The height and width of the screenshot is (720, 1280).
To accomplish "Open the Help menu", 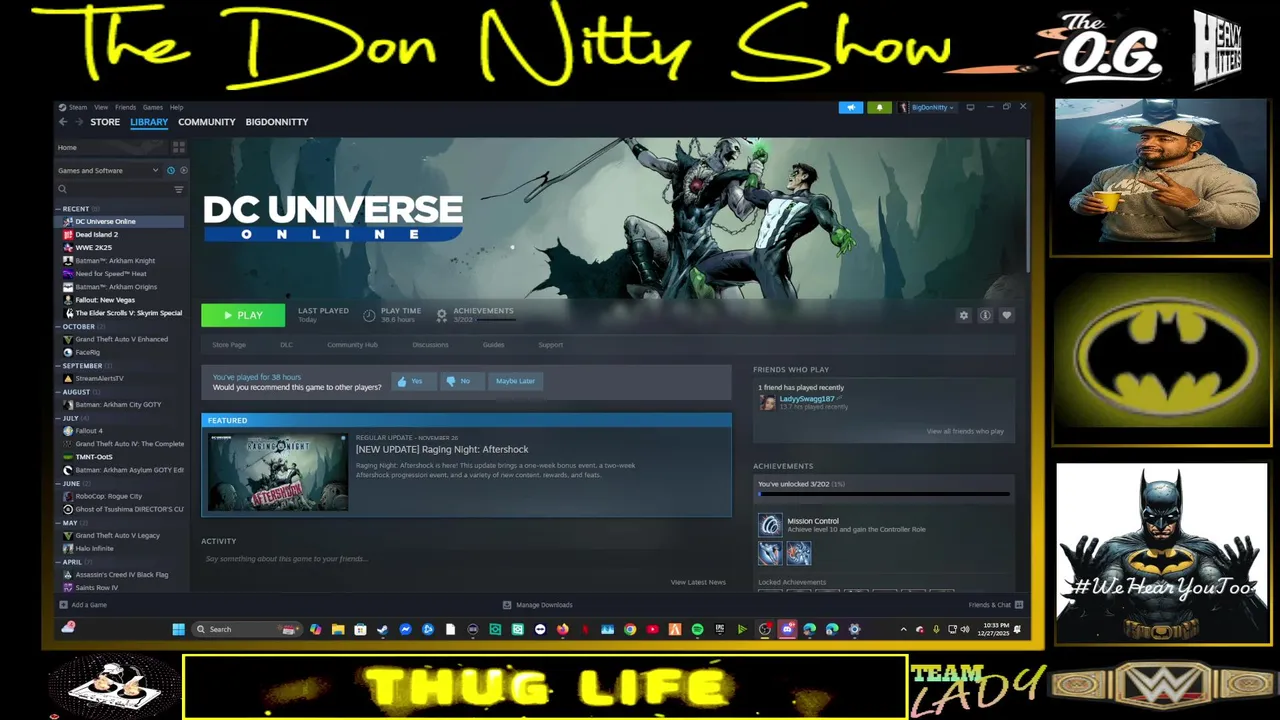I will [x=176, y=107].
